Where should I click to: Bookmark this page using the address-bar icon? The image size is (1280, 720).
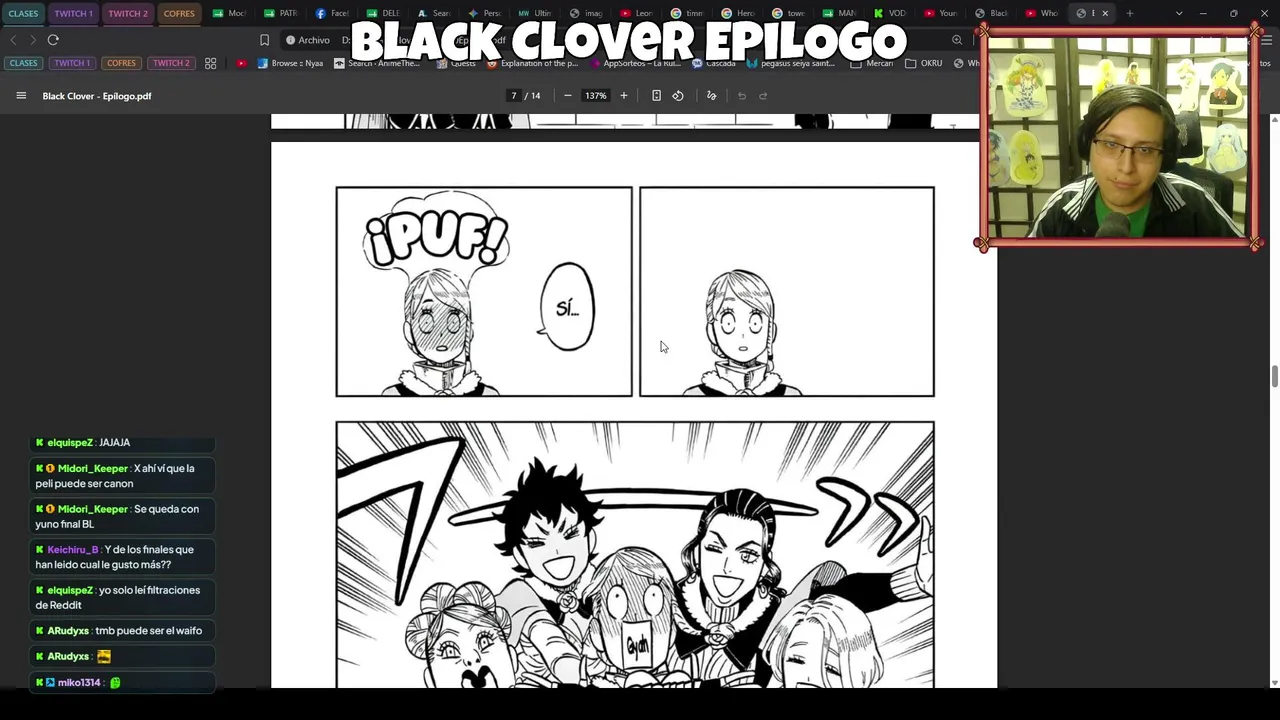pos(264,40)
